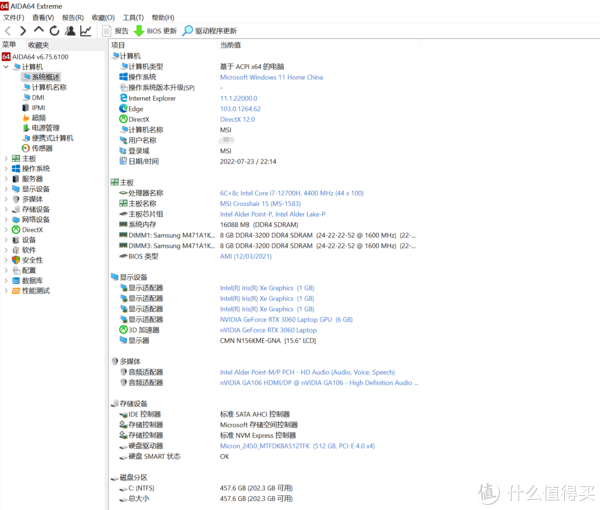
Task: Click the 安全性 shield icon
Action: point(16,260)
